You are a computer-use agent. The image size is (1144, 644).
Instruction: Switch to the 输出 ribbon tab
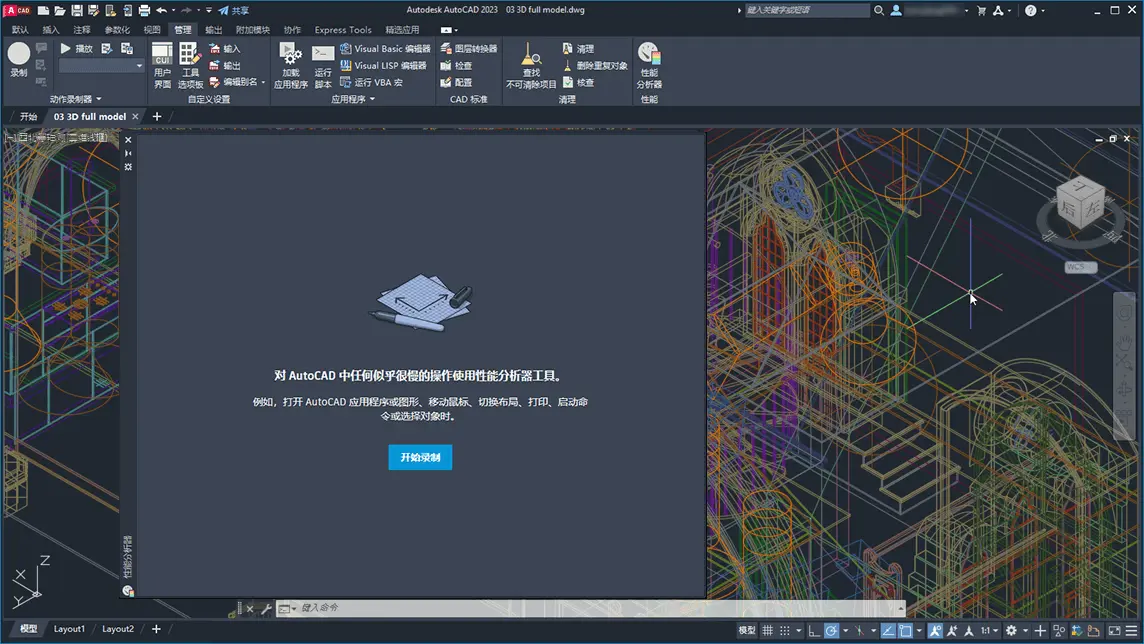pos(213,30)
